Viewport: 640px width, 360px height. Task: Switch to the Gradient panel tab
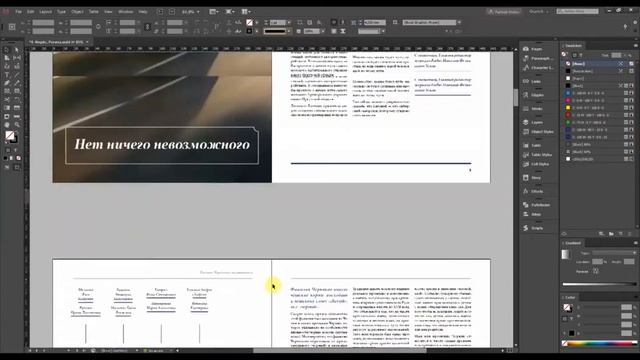click(573, 243)
